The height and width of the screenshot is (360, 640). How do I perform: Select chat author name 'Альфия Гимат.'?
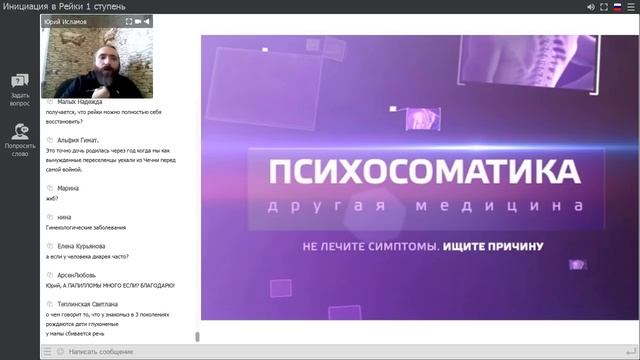click(78, 140)
